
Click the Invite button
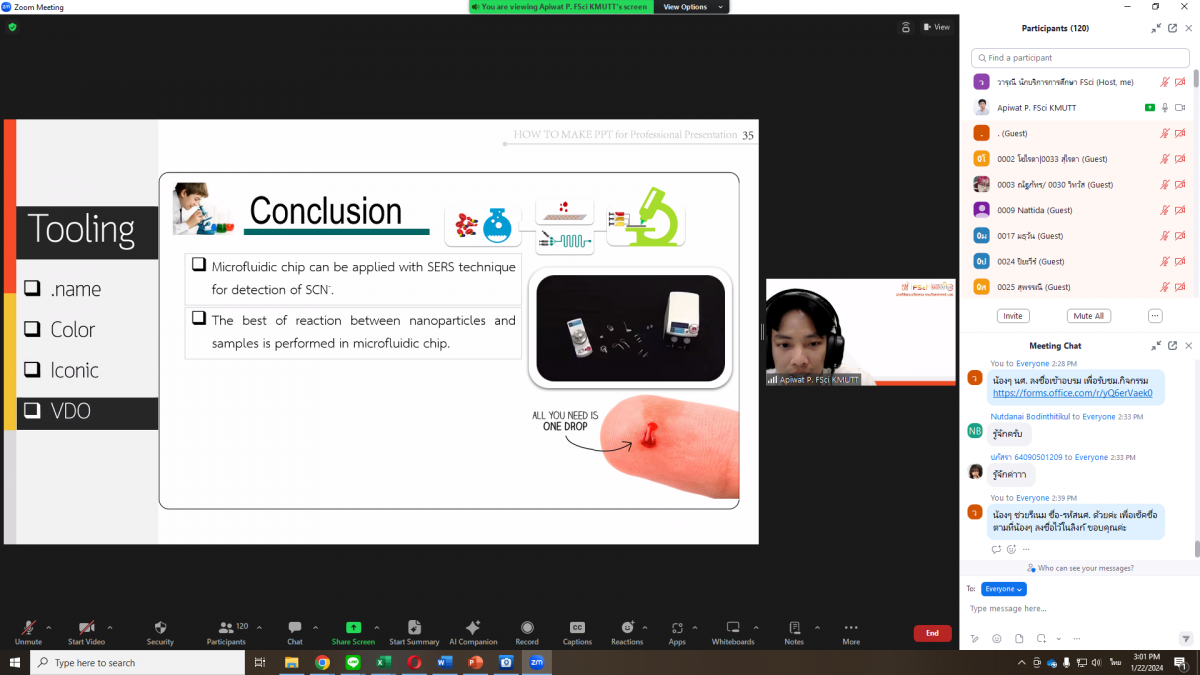coord(1013,316)
